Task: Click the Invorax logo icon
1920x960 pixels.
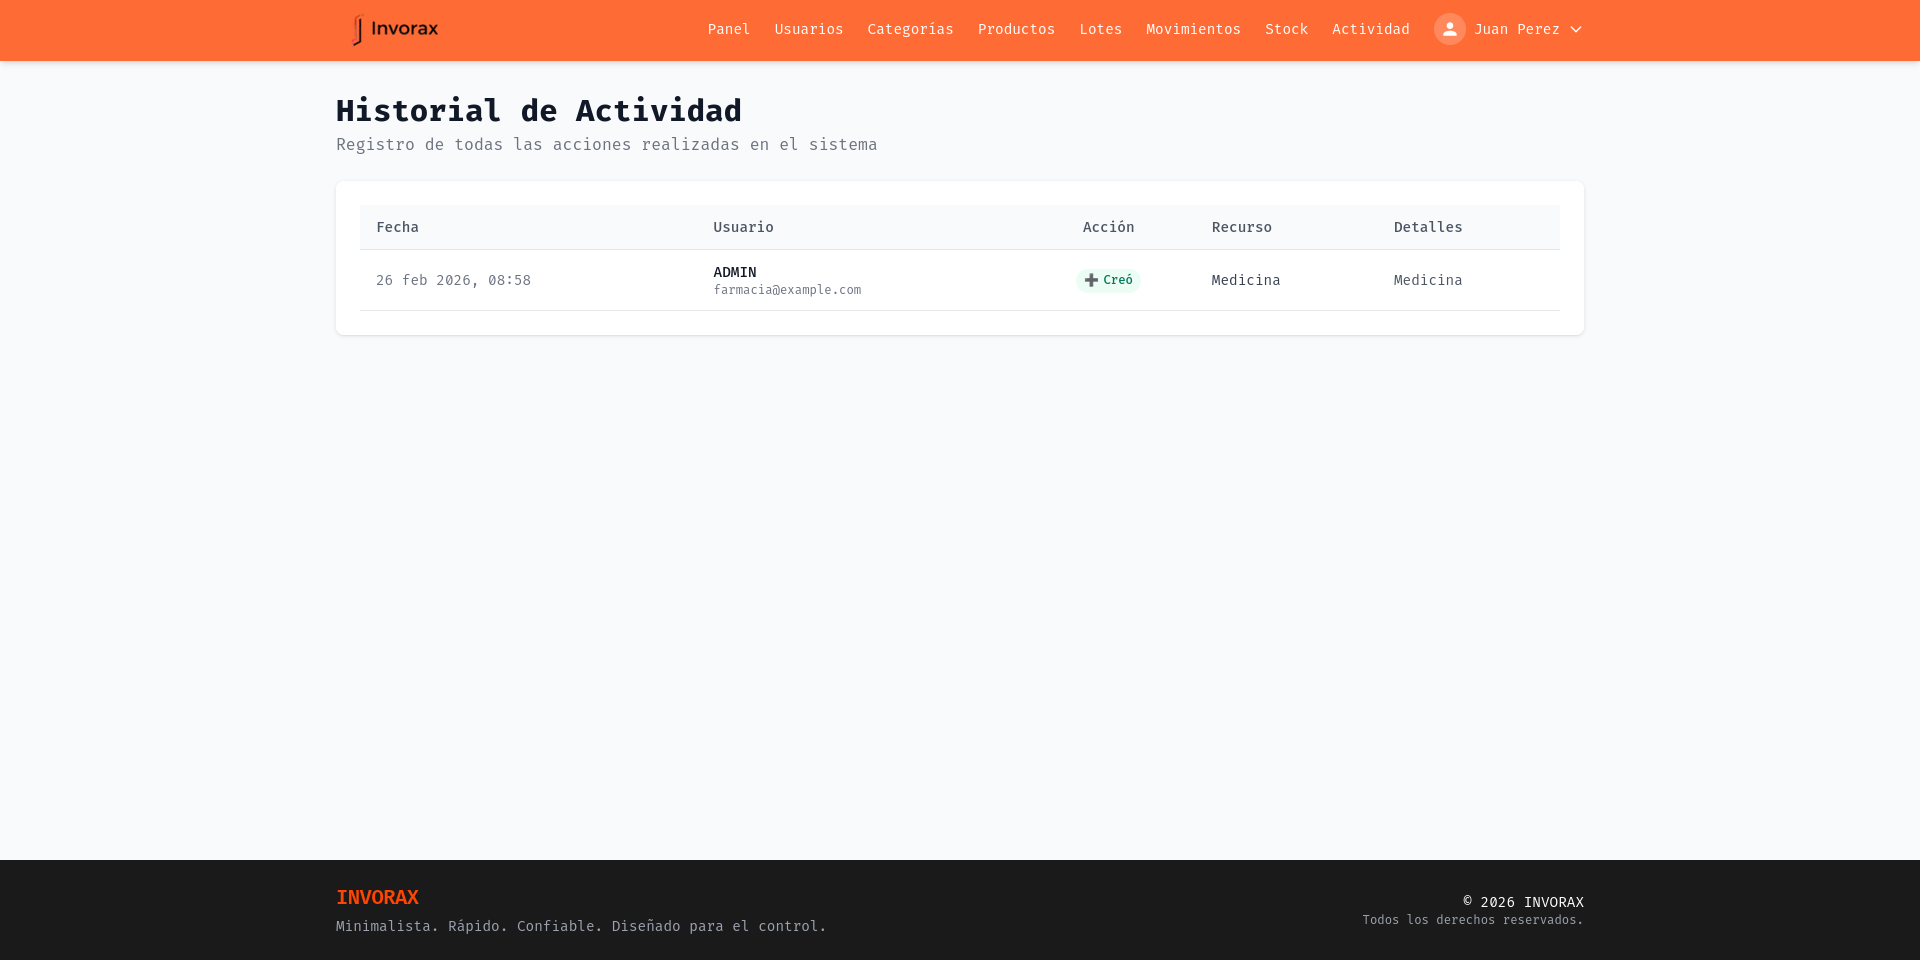Action: (357, 29)
